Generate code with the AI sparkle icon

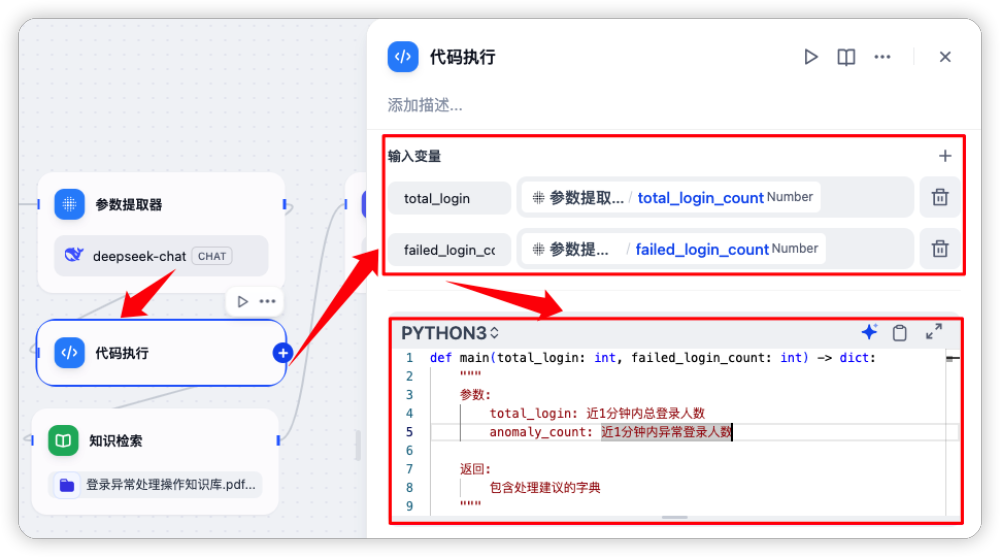869,332
